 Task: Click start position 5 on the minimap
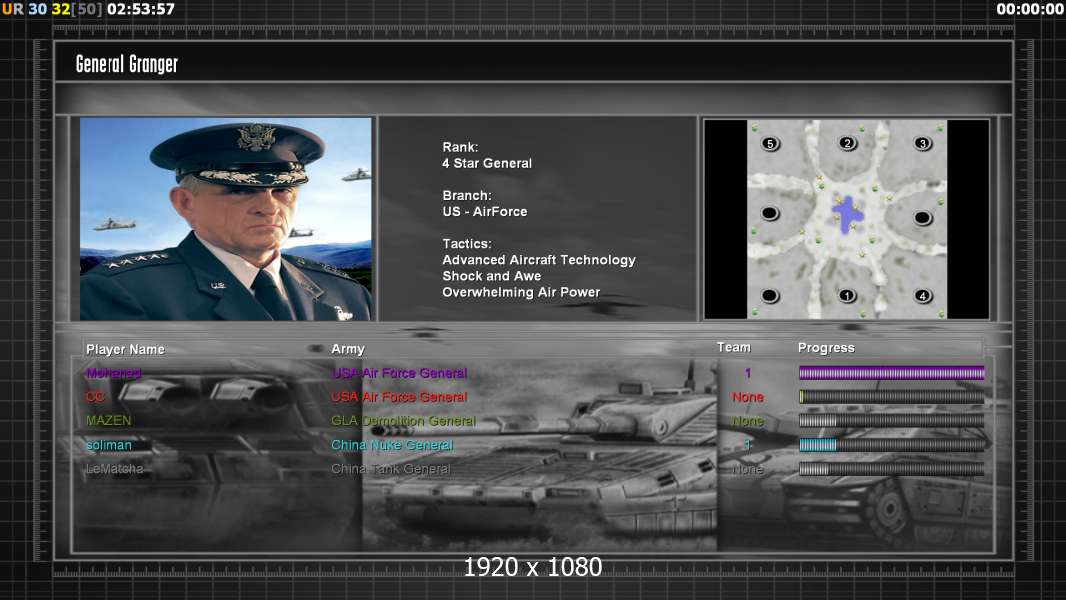point(770,143)
